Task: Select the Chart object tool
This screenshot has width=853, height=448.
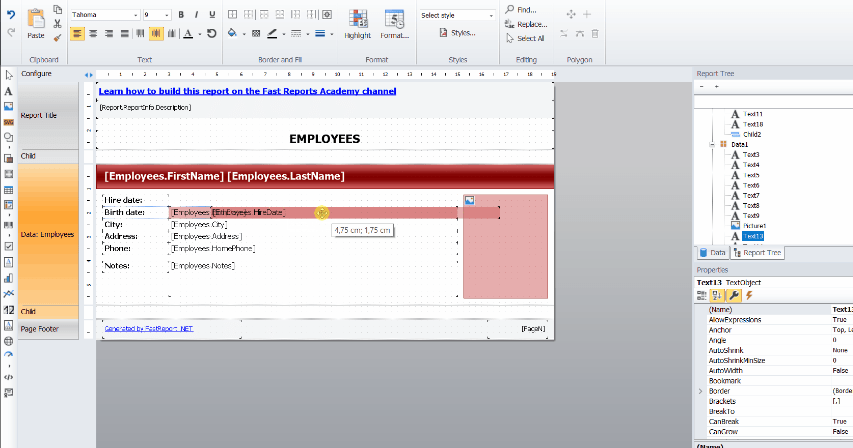Action: point(9,278)
